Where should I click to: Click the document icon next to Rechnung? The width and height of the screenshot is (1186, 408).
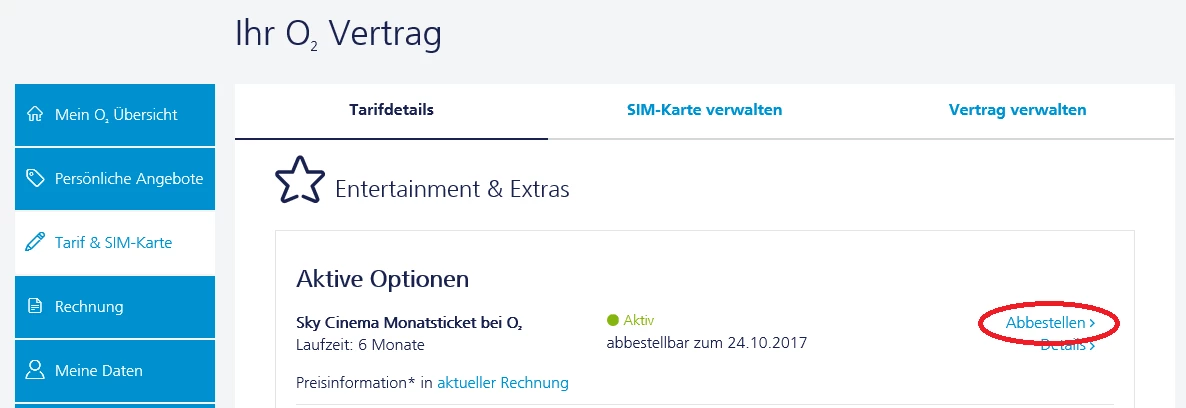[x=36, y=306]
